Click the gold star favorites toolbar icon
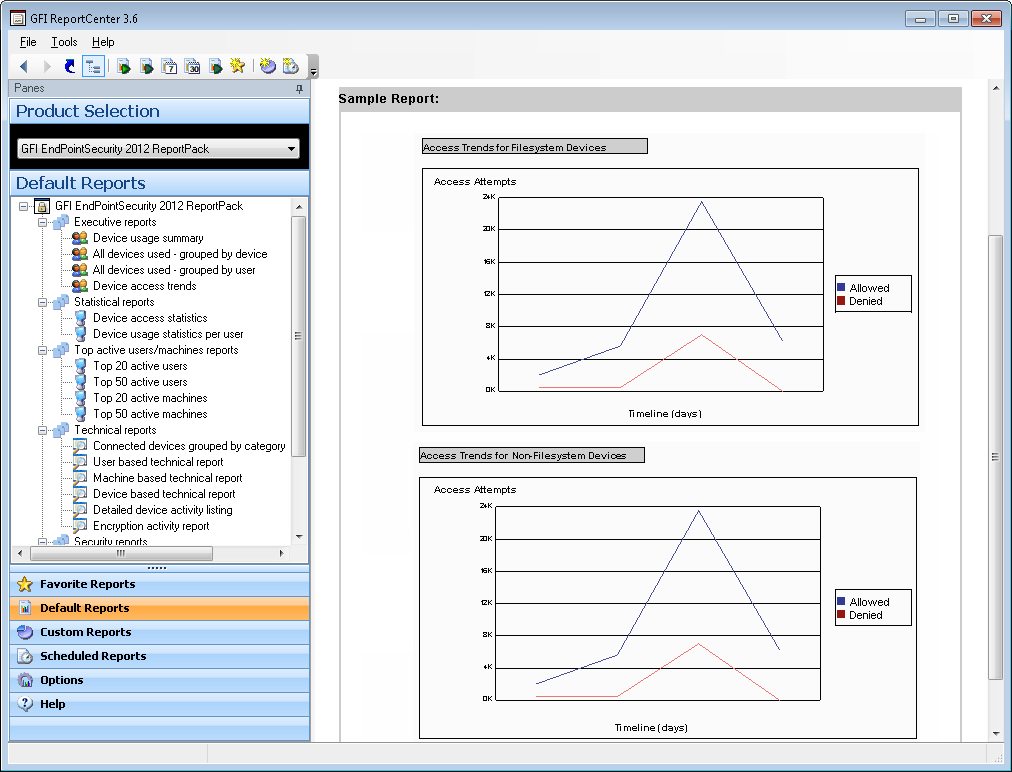1012x772 pixels. click(x=237, y=66)
